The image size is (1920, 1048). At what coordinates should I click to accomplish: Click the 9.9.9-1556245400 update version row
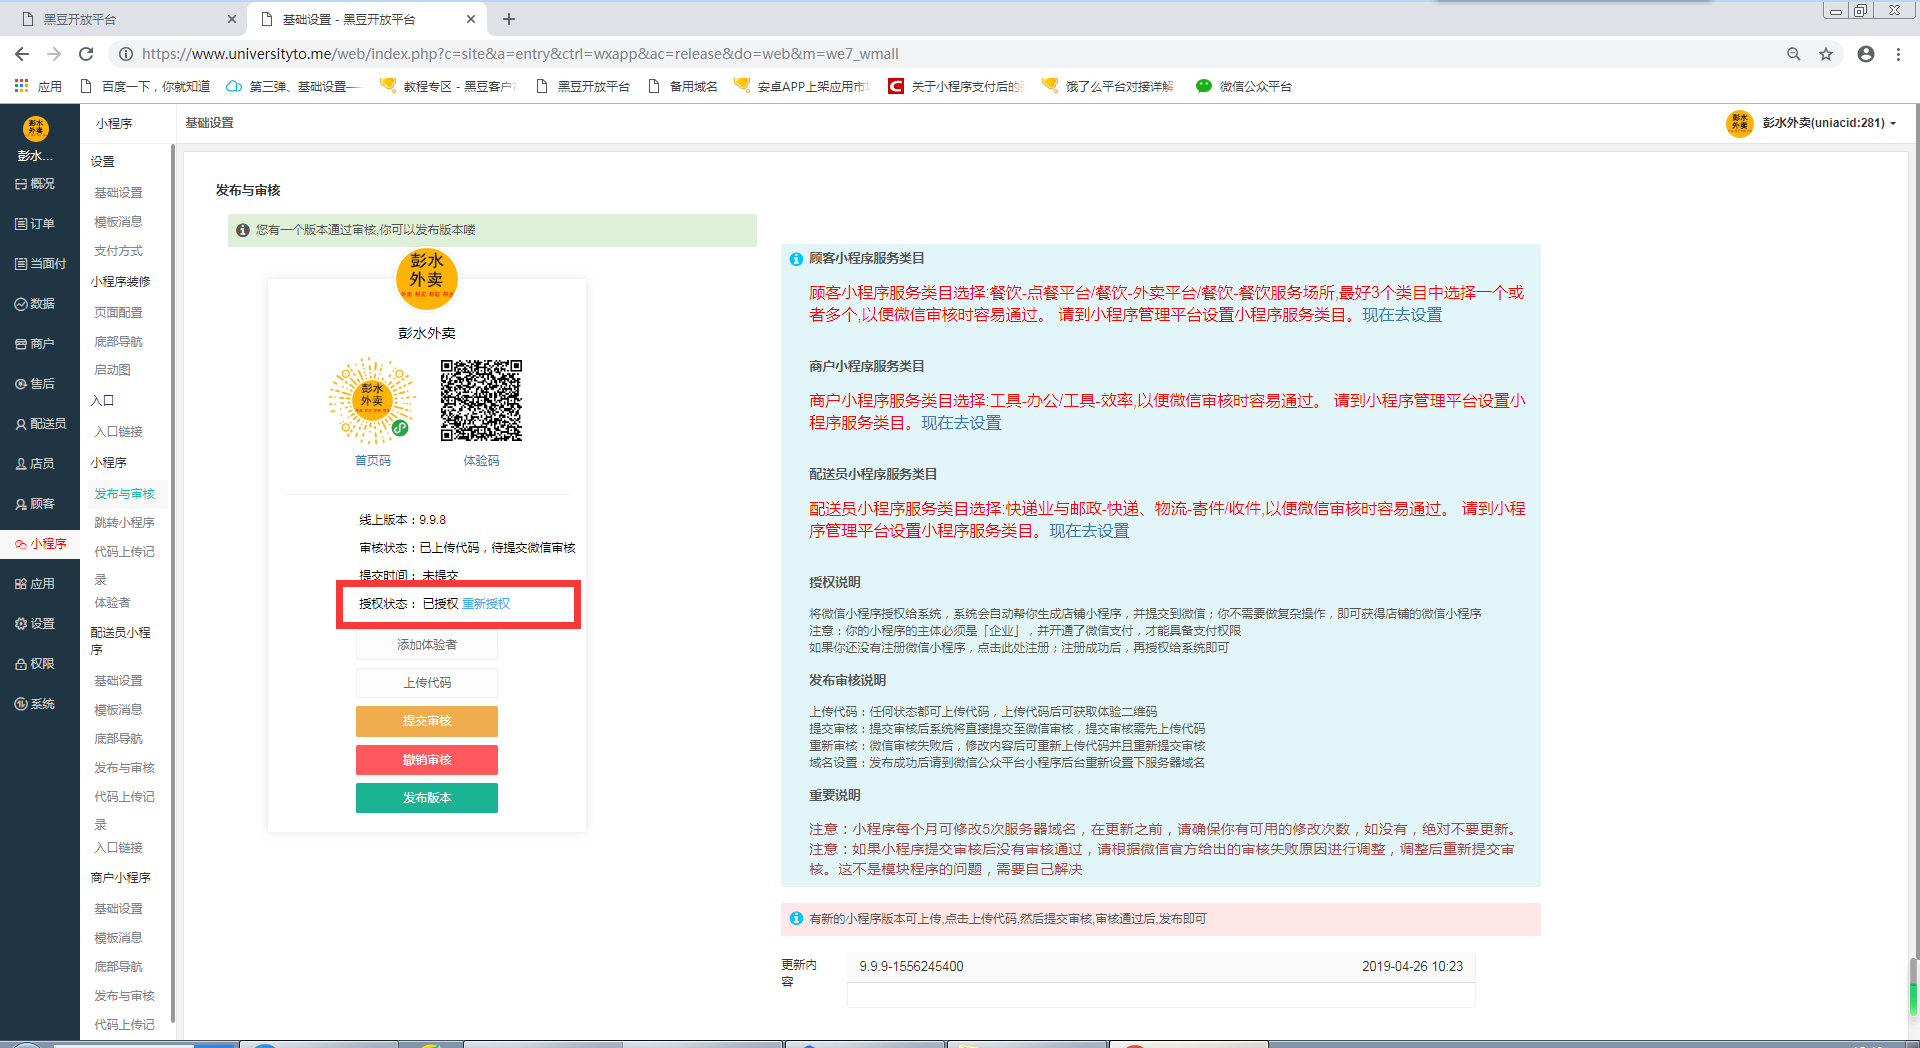point(1161,966)
